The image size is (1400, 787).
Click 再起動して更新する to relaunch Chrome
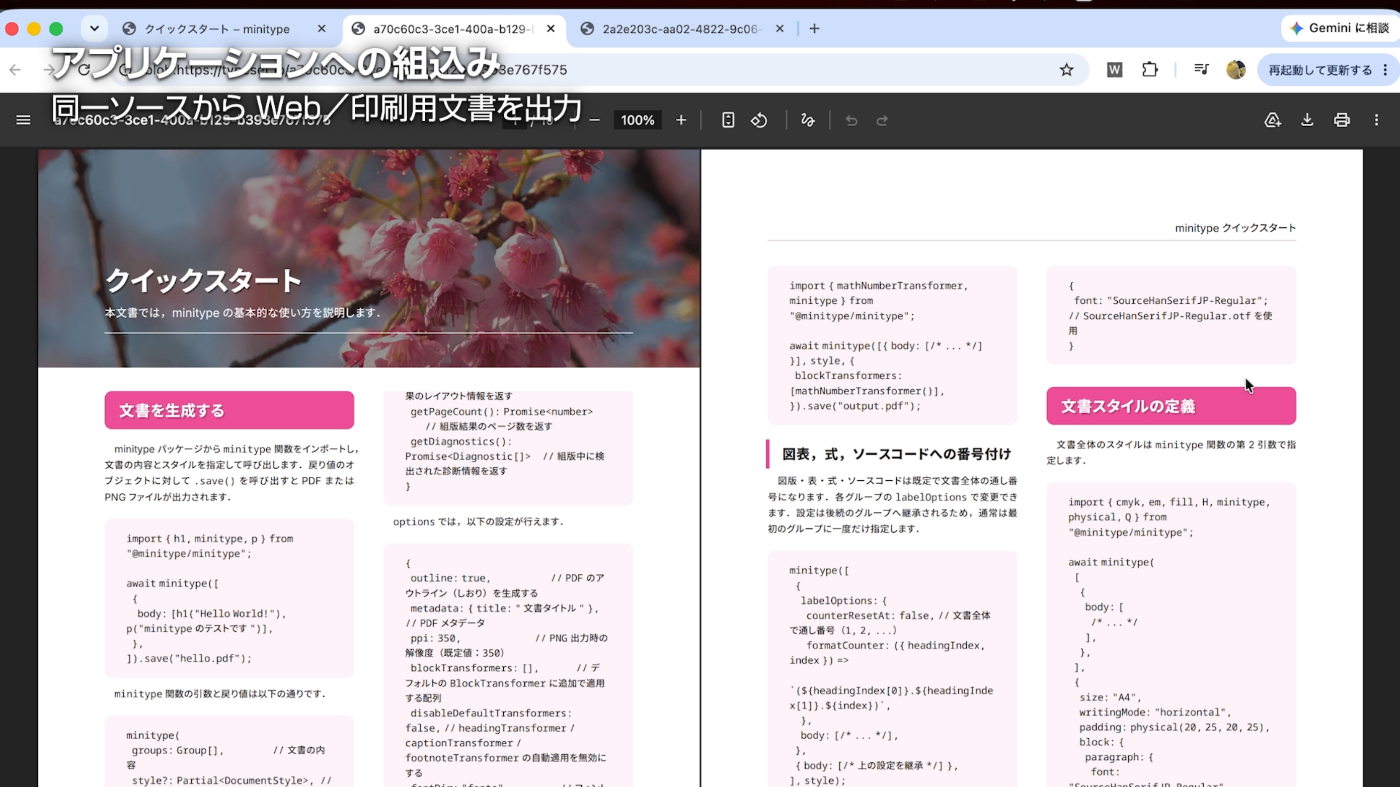[x=1326, y=70]
